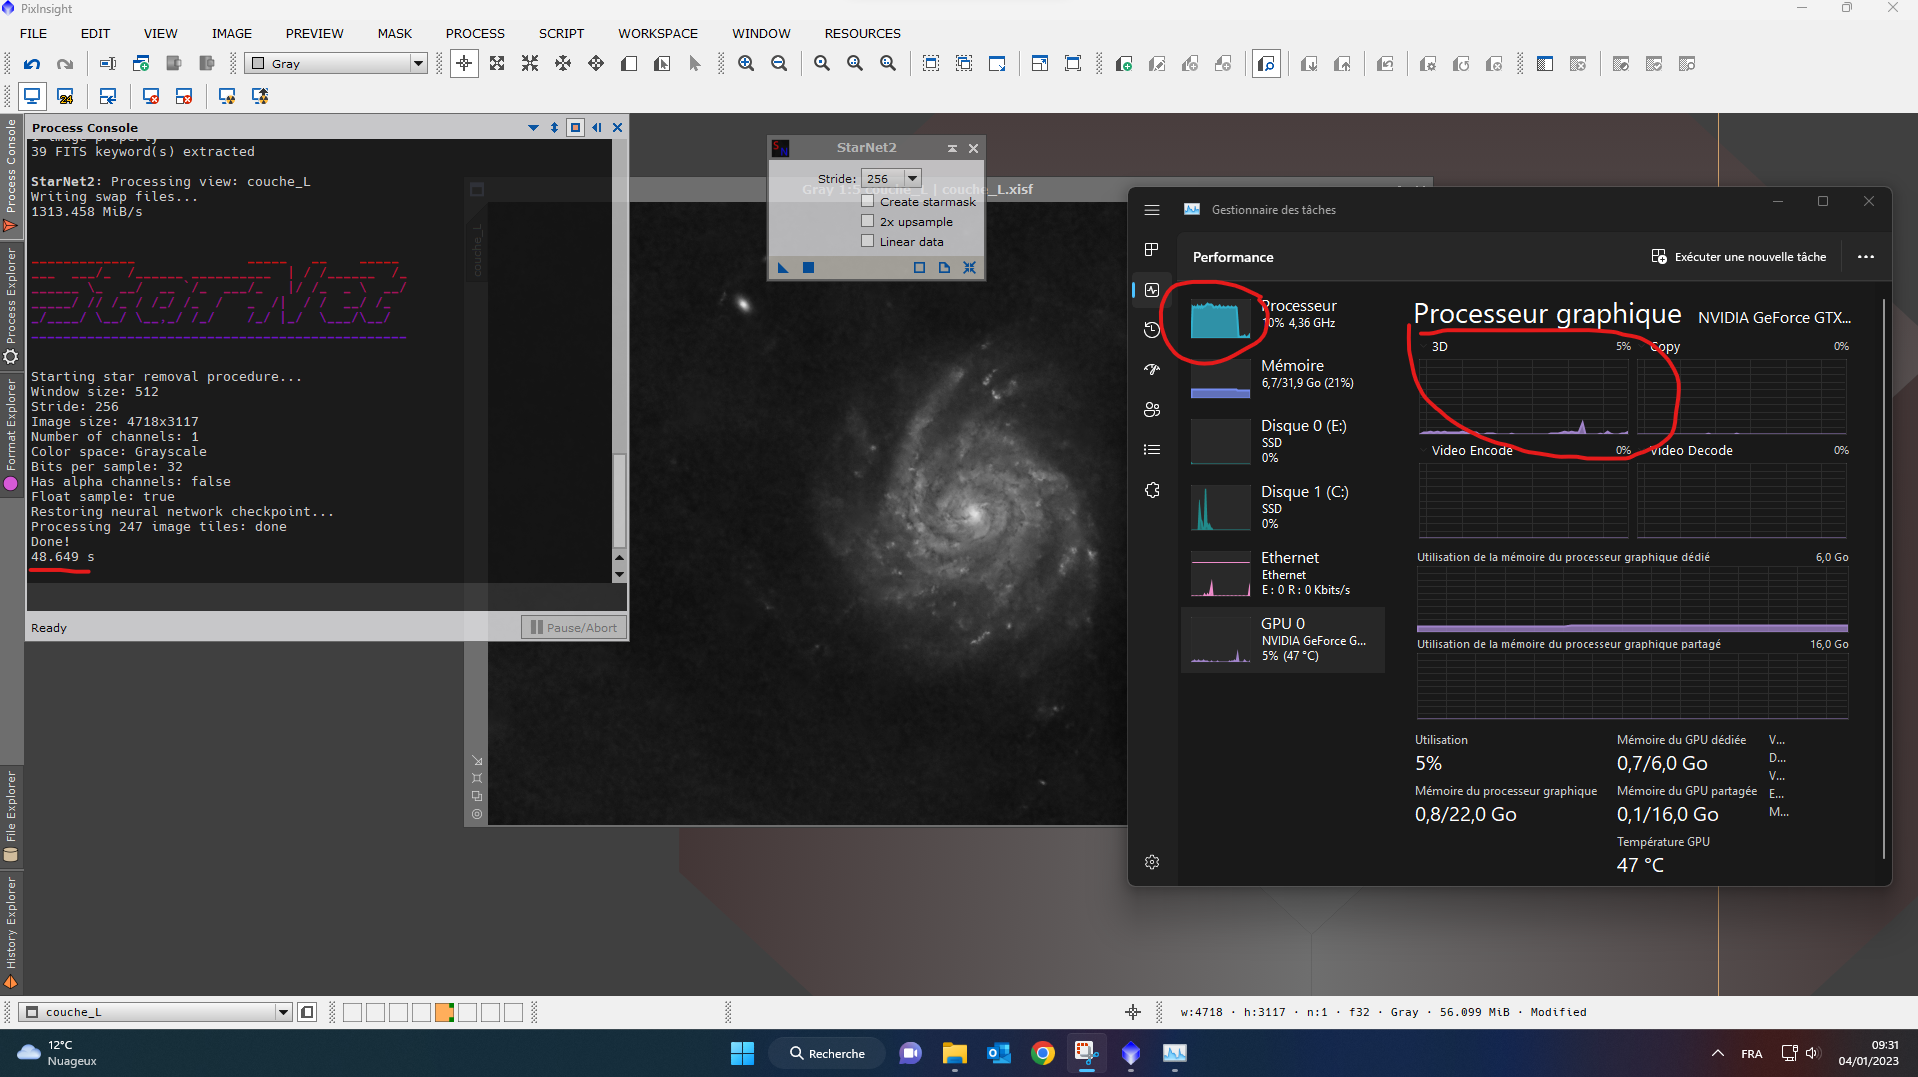Open the FILE menu

[x=34, y=33]
